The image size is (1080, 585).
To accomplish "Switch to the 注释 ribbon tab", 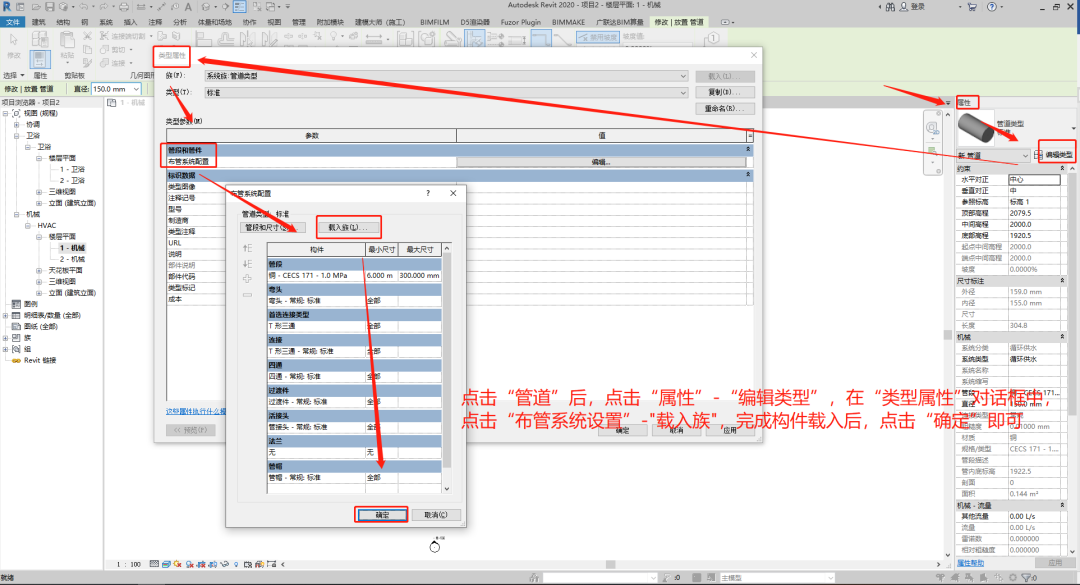I will point(155,22).
